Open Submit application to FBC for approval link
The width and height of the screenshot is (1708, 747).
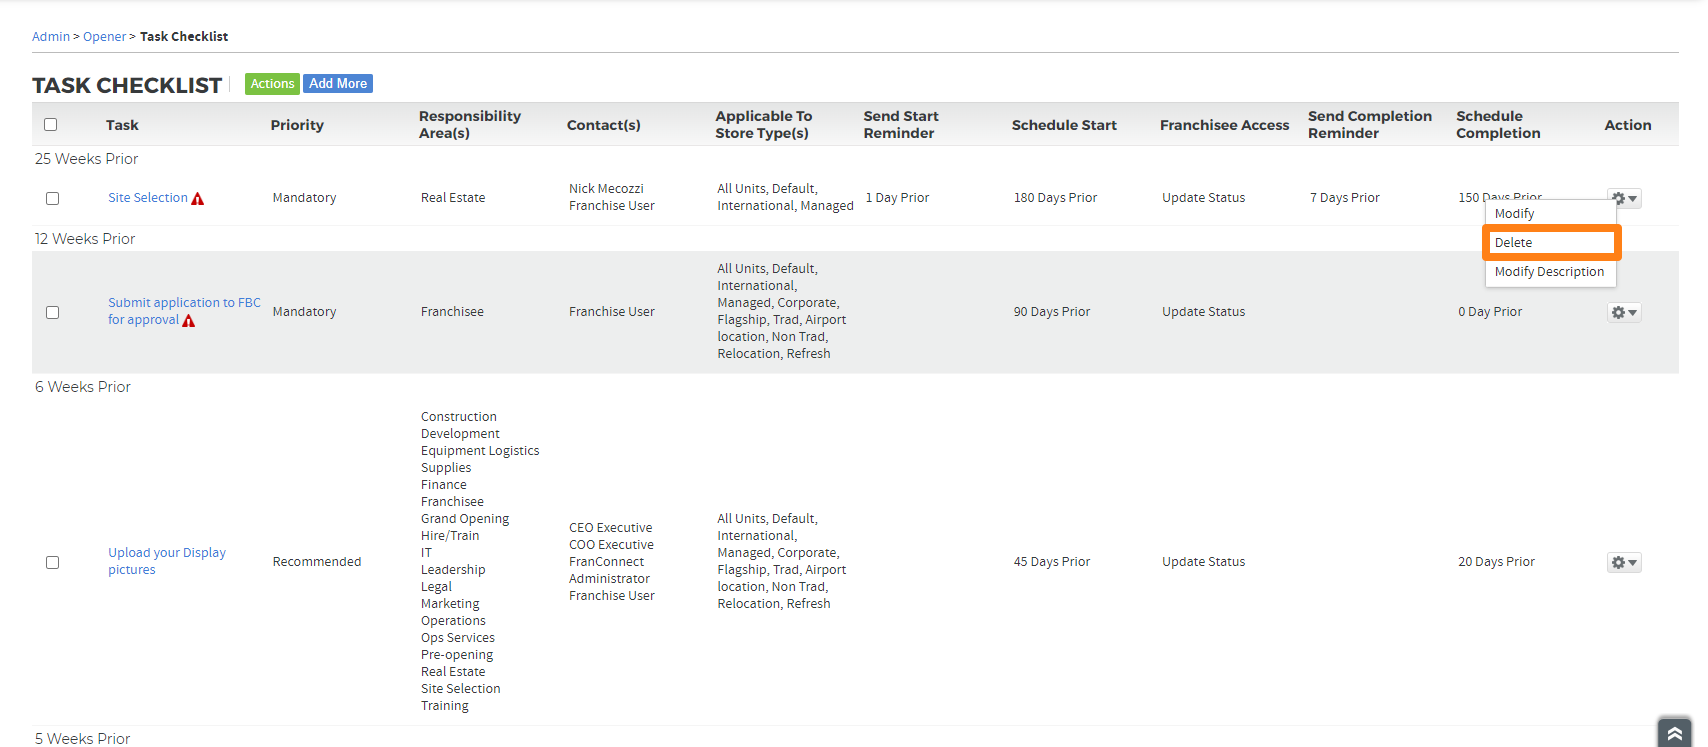184,311
